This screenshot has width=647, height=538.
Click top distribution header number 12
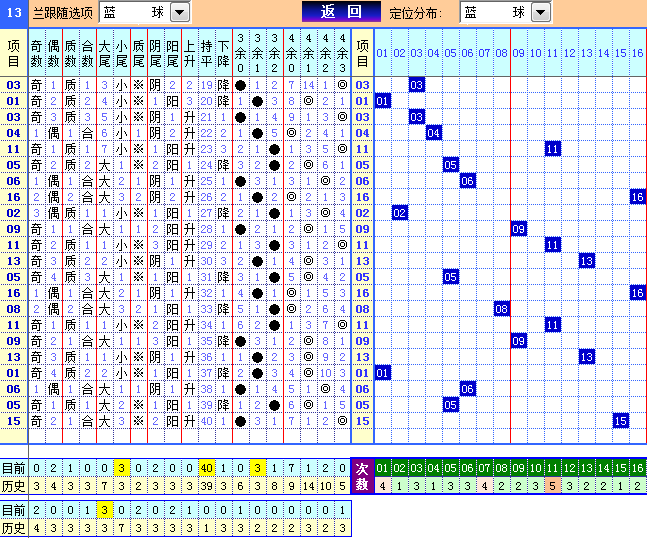[569, 53]
